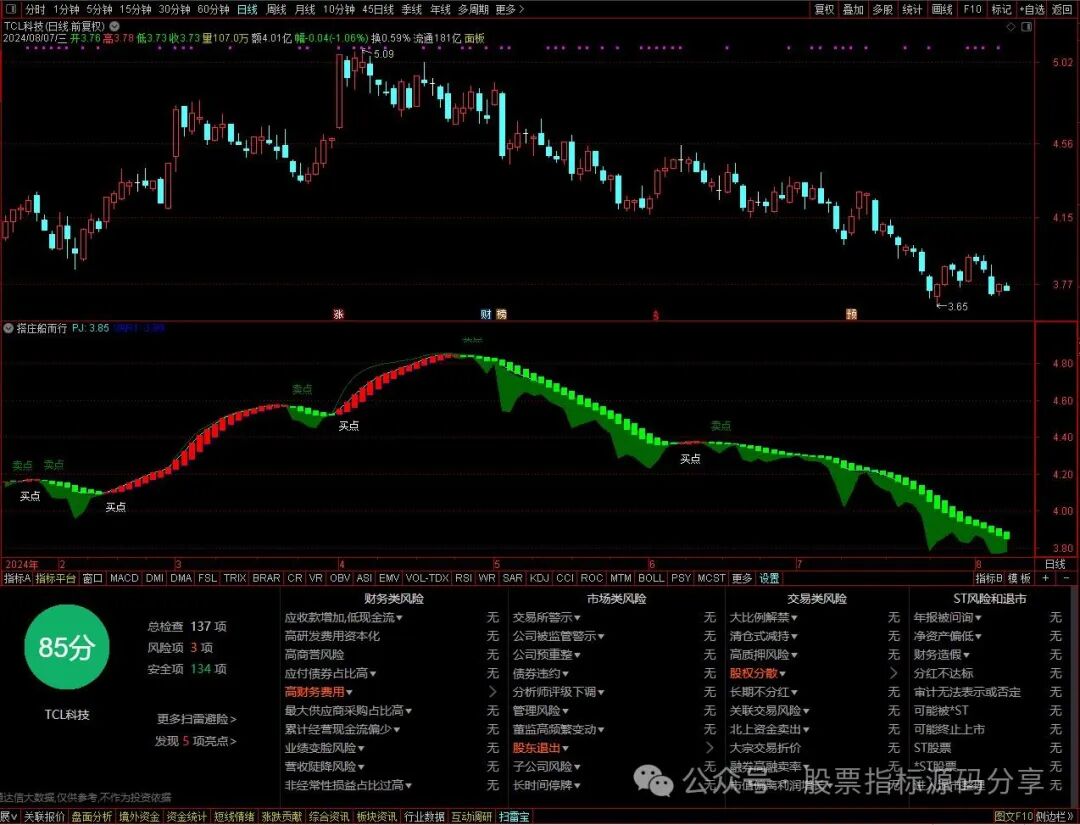The width and height of the screenshot is (1080, 825).
Task: Expand the 股东退出 risk details arrow
Action: [x=709, y=747]
